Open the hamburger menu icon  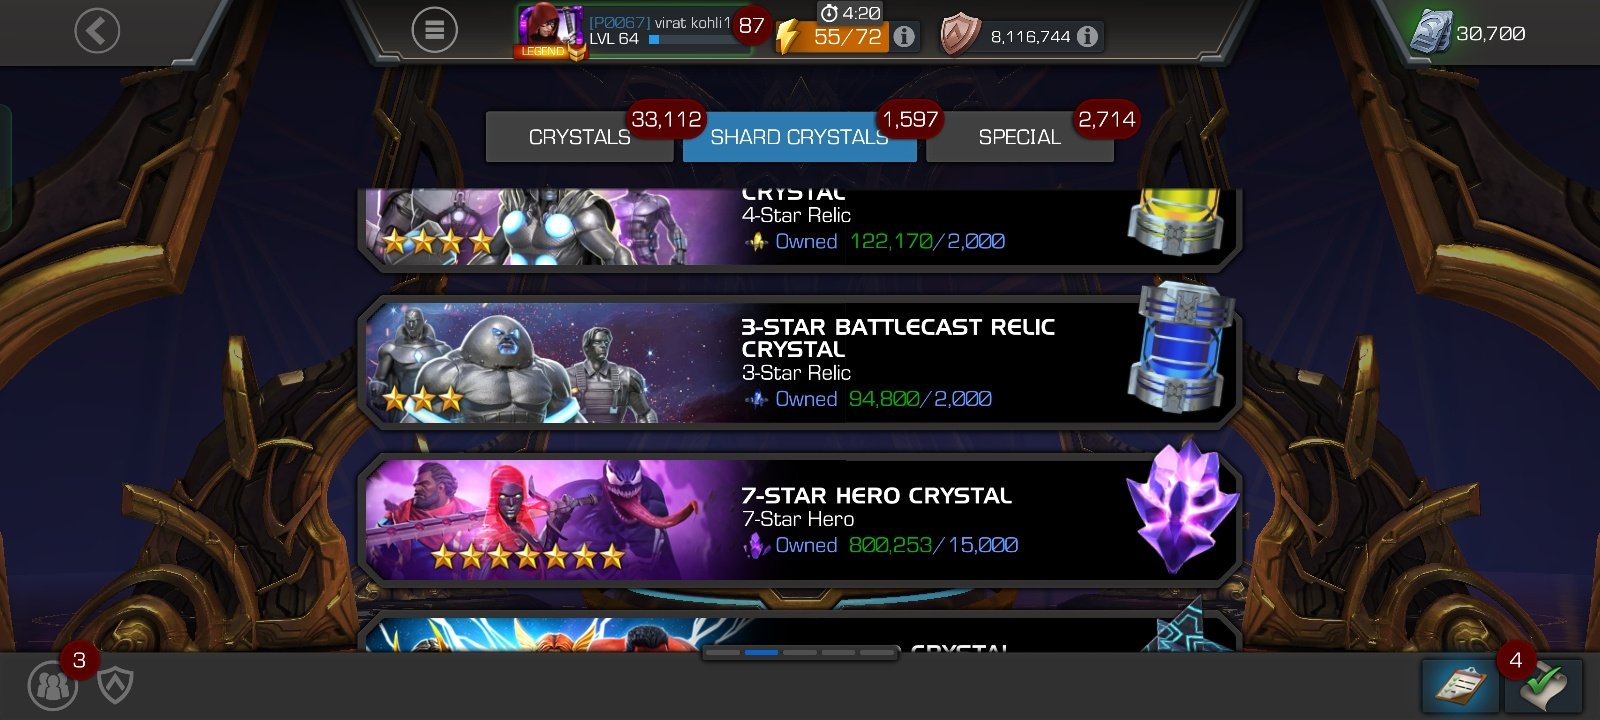435,31
